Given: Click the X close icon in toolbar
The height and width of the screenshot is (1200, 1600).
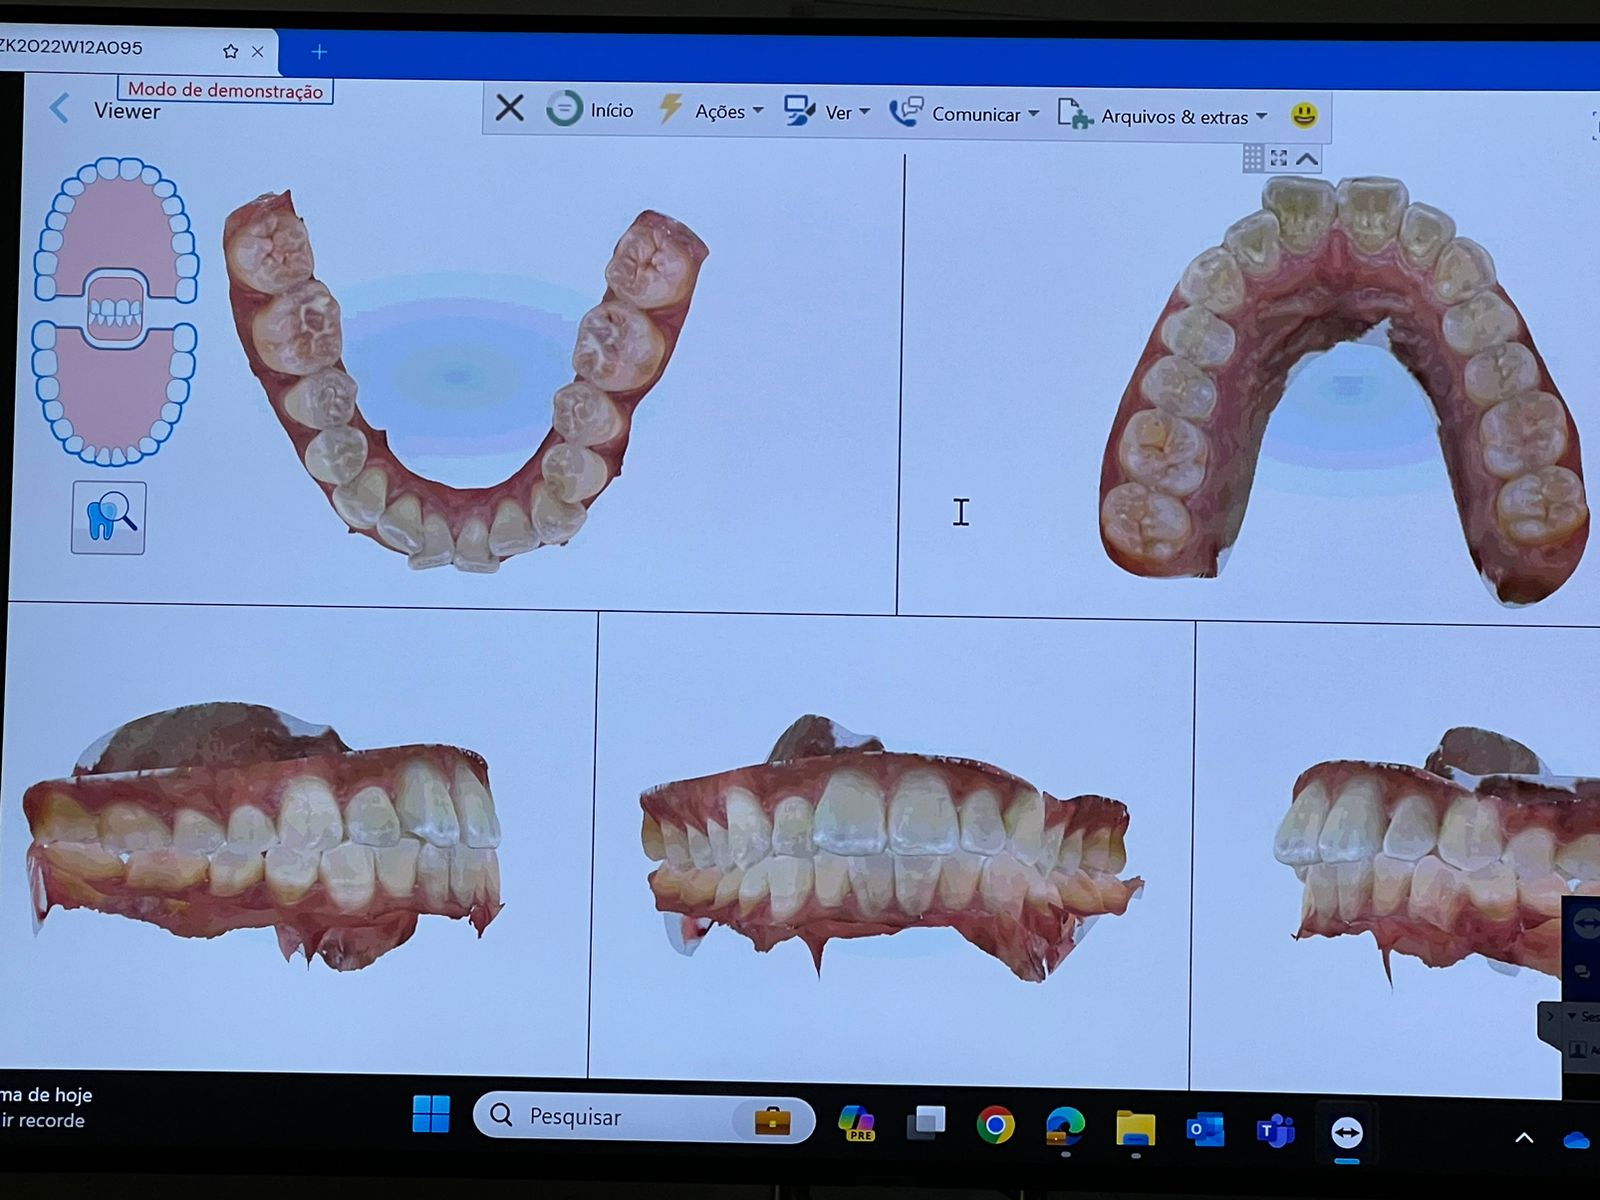Looking at the screenshot, I should [x=510, y=107].
